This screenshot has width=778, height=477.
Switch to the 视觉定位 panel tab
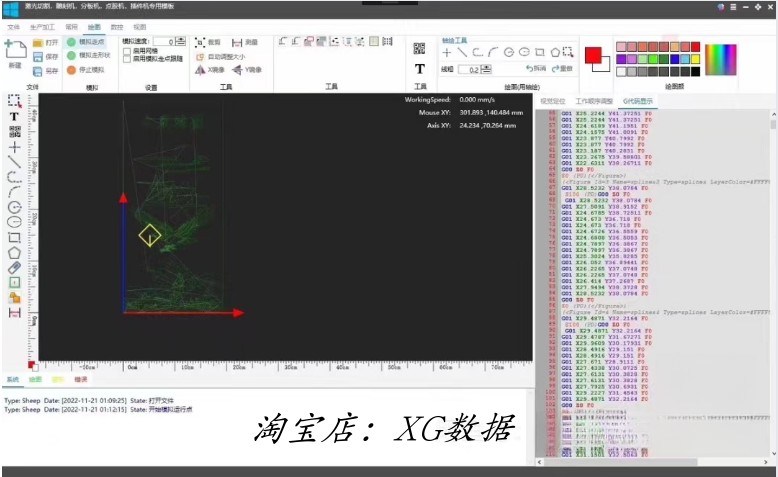coord(553,101)
